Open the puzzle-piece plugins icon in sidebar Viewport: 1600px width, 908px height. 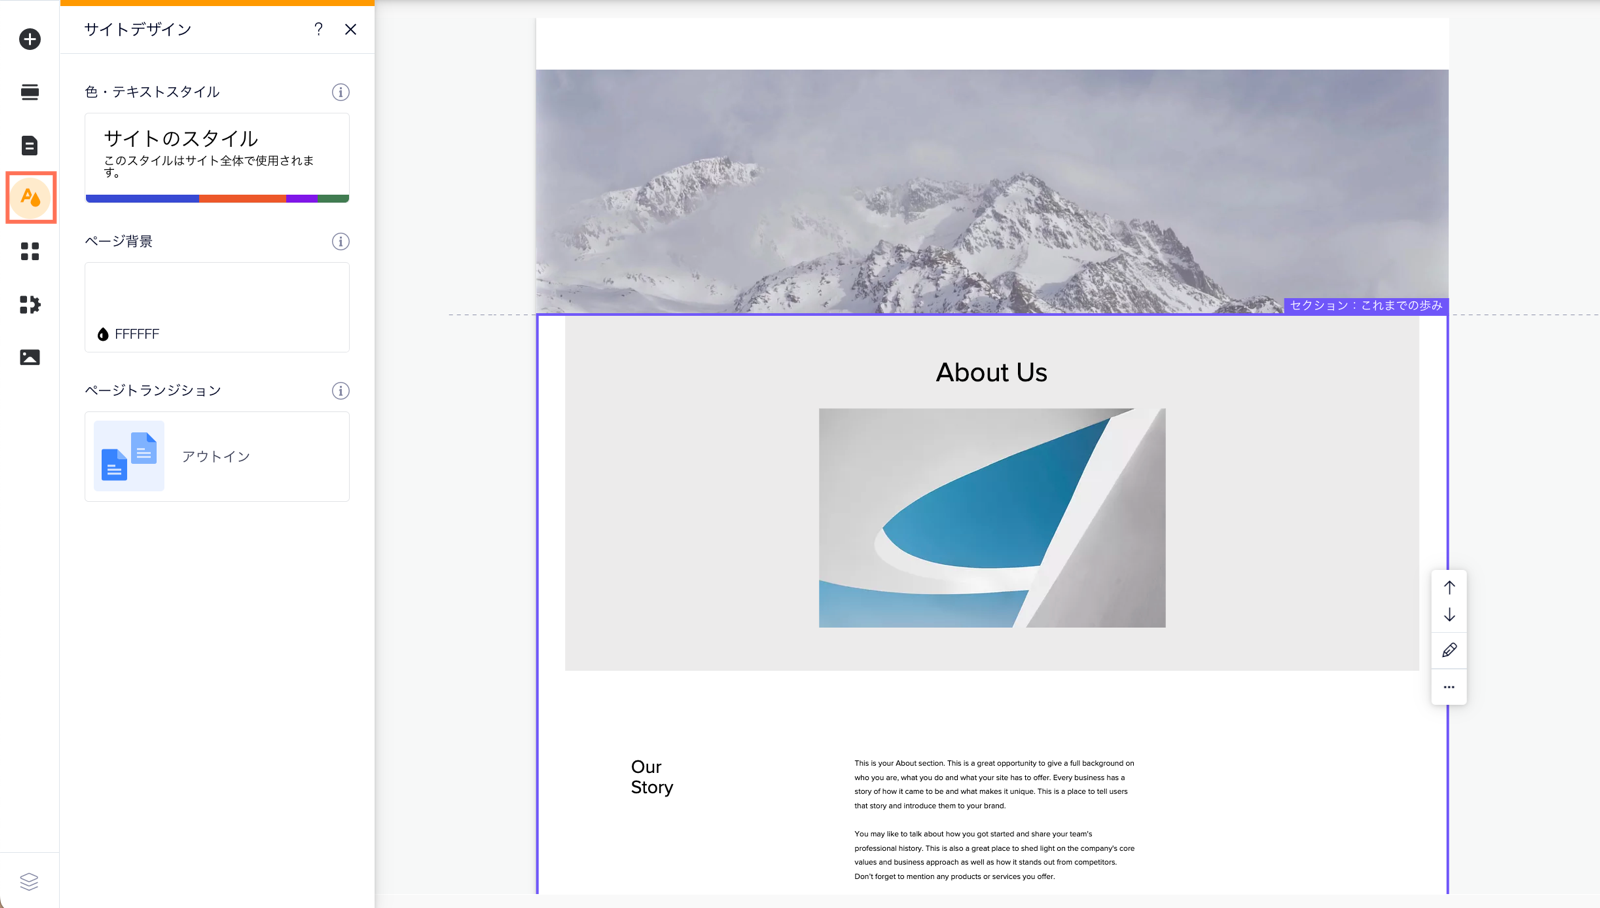tap(30, 304)
